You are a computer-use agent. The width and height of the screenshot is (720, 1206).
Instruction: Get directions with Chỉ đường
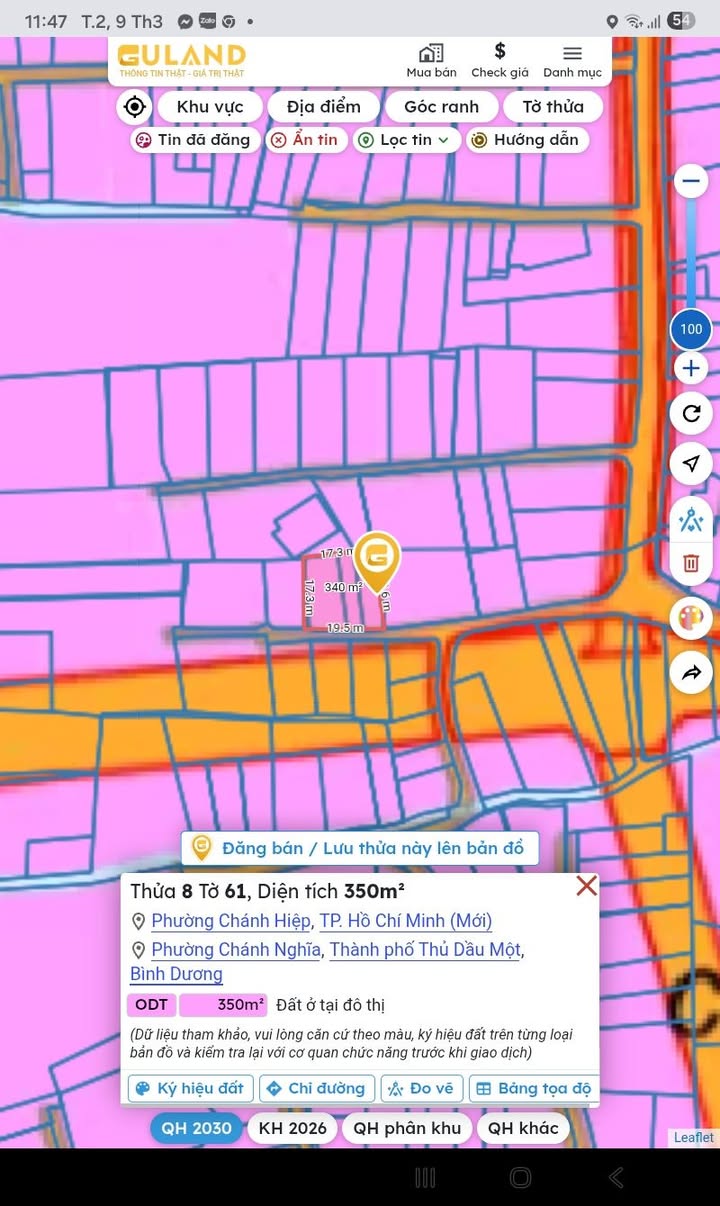tap(317, 1088)
